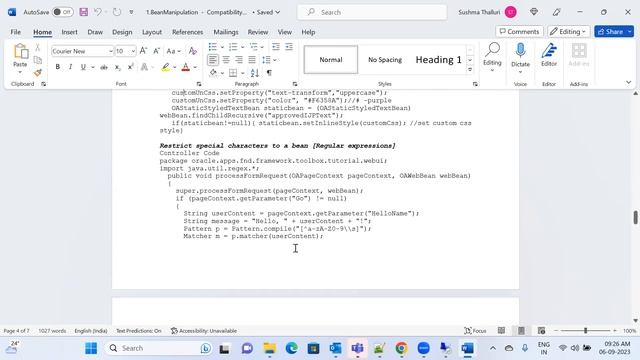Image resolution: width=640 pixels, height=360 pixels.
Task: Open the font name dropdown Courier New
Action: tap(111, 51)
